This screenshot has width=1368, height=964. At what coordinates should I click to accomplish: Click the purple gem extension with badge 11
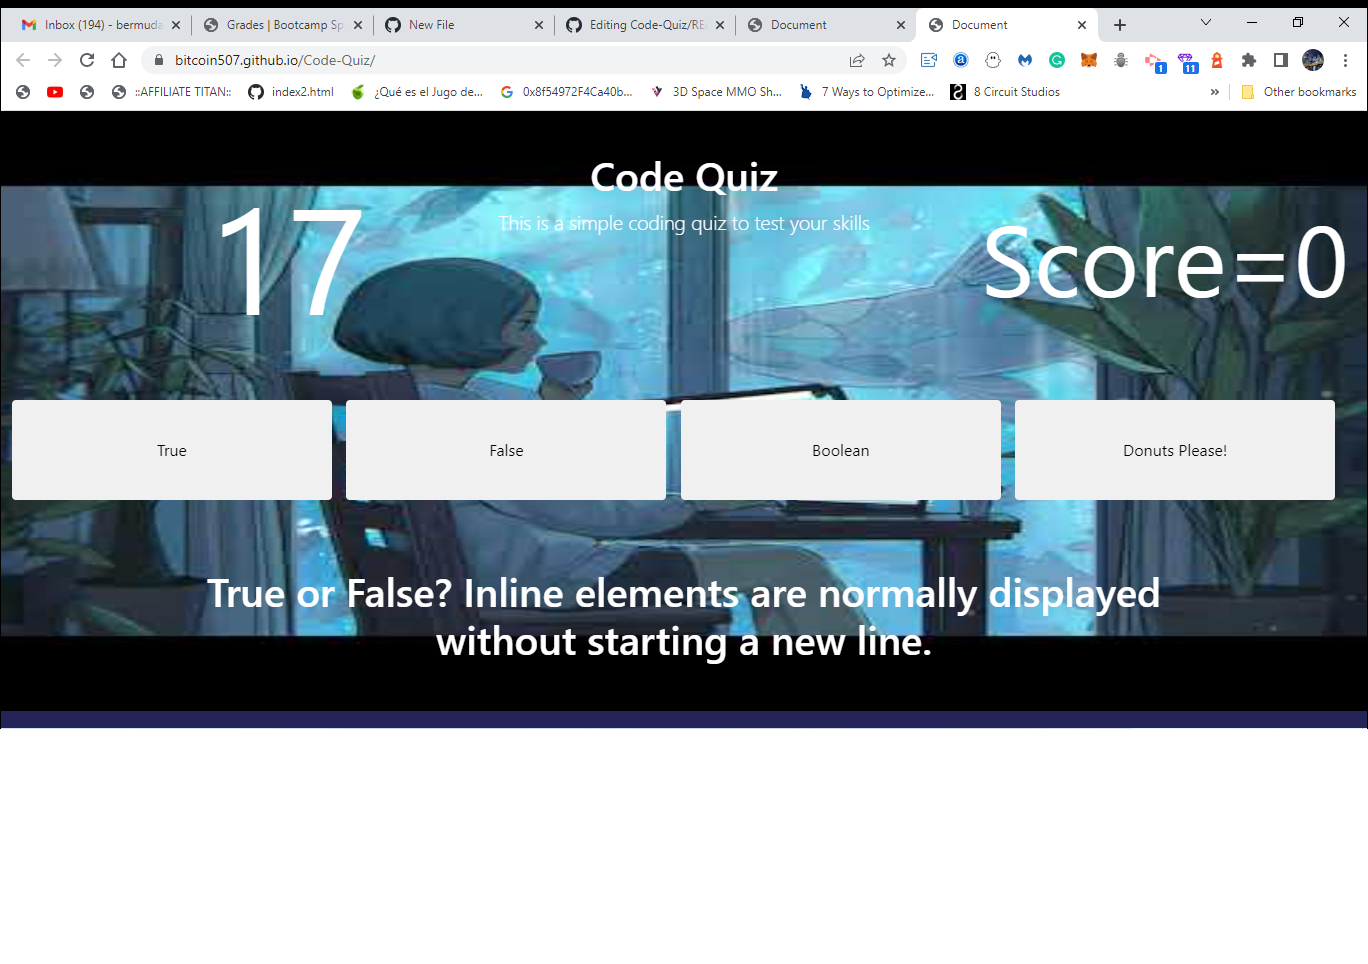click(1187, 62)
